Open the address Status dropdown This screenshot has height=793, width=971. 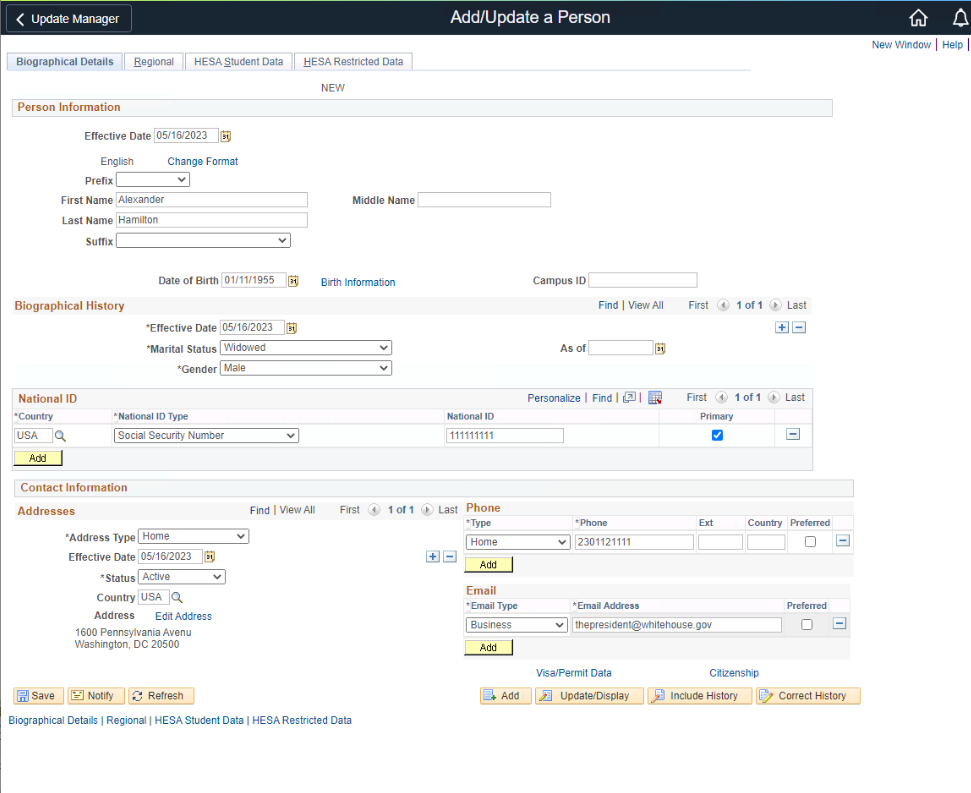(x=181, y=577)
